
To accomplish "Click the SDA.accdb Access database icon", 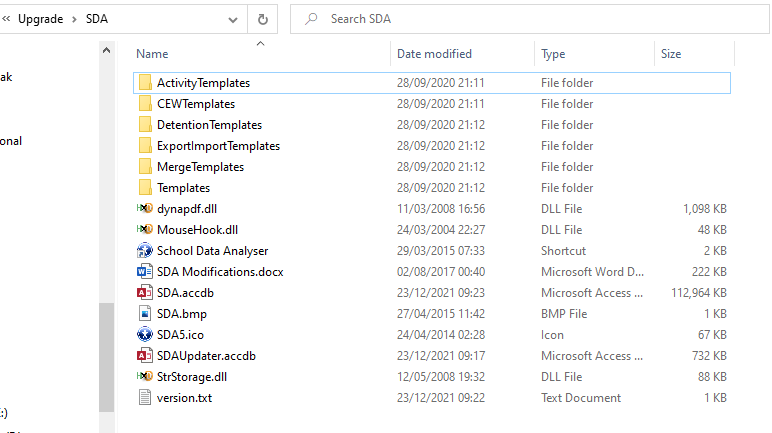I will (x=144, y=292).
